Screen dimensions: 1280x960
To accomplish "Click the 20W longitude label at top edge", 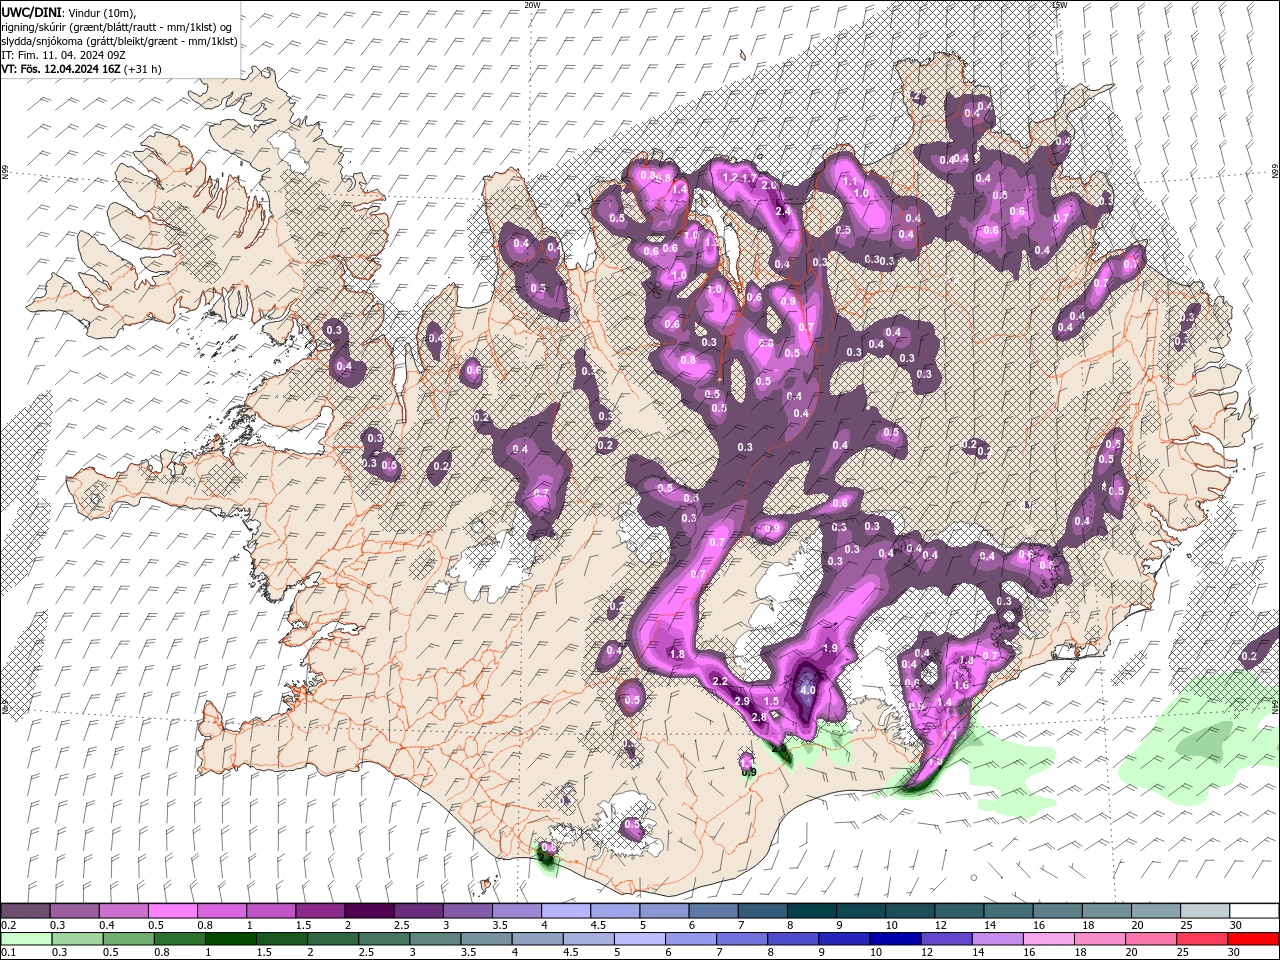I will [x=532, y=5].
